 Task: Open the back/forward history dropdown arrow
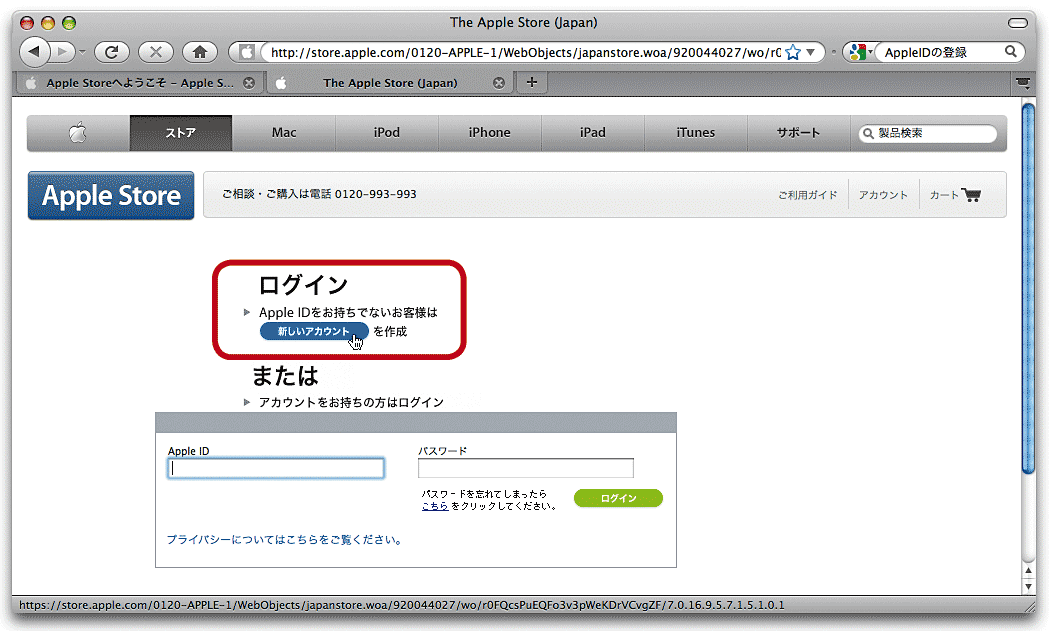(x=82, y=52)
